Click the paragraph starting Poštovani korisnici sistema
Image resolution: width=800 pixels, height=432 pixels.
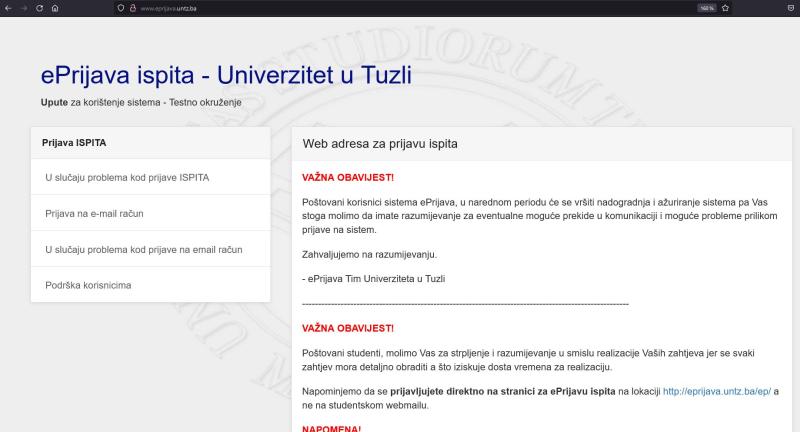click(540, 216)
